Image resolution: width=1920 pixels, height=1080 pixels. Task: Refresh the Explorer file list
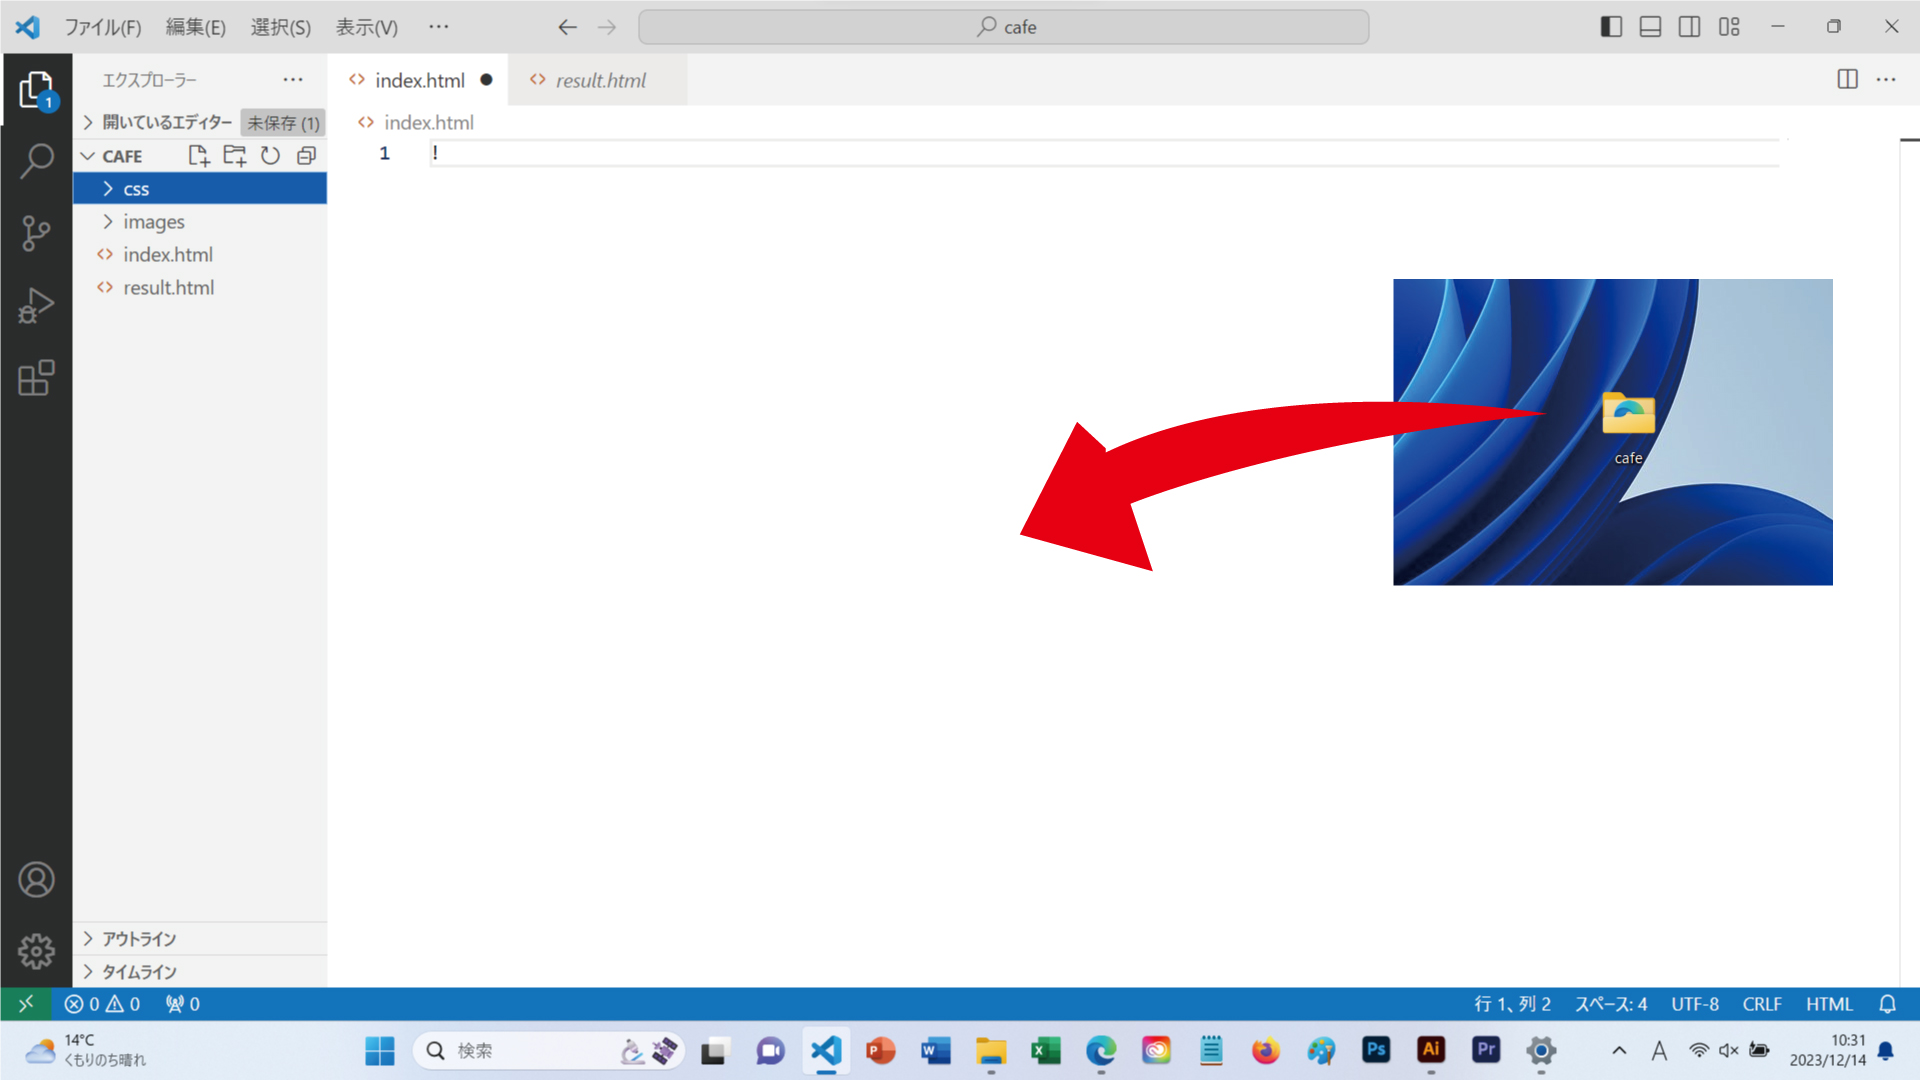tap(270, 155)
